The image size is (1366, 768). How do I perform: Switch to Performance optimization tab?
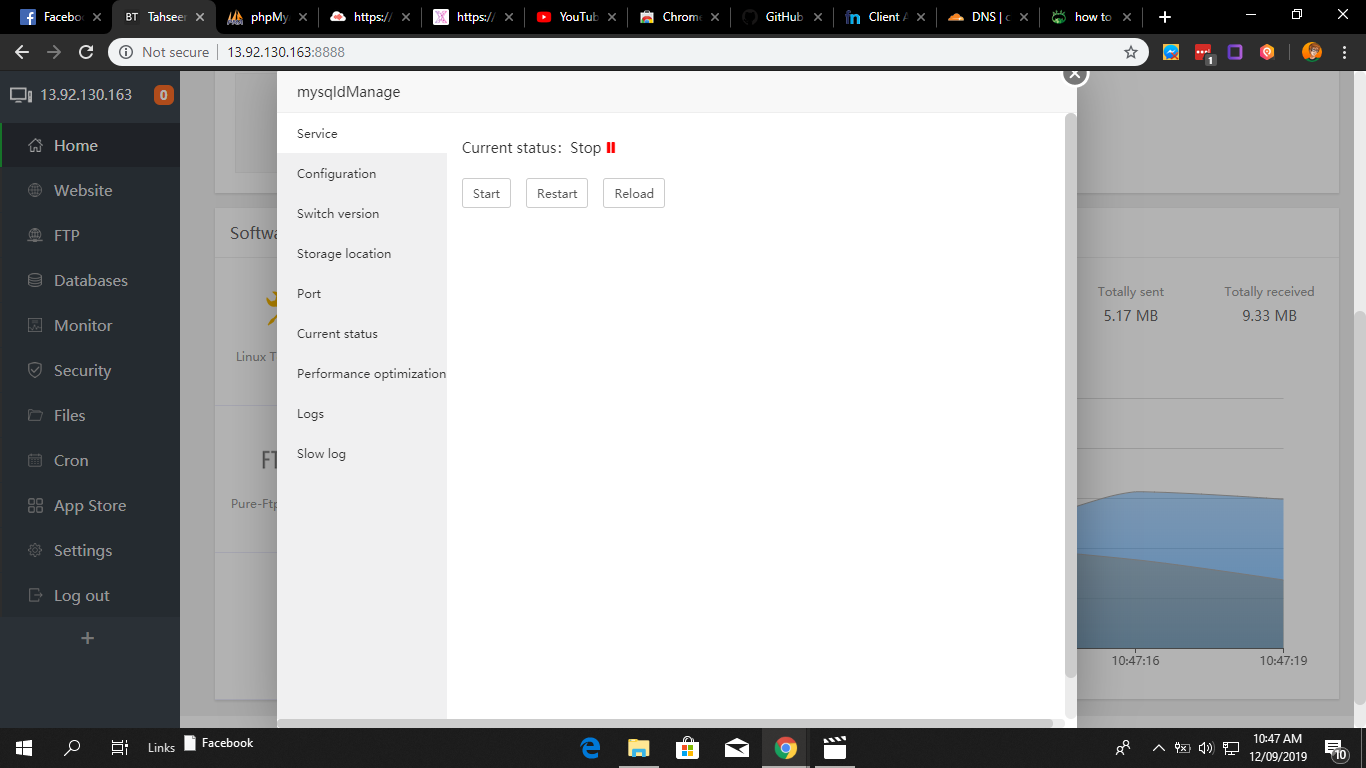click(x=371, y=374)
